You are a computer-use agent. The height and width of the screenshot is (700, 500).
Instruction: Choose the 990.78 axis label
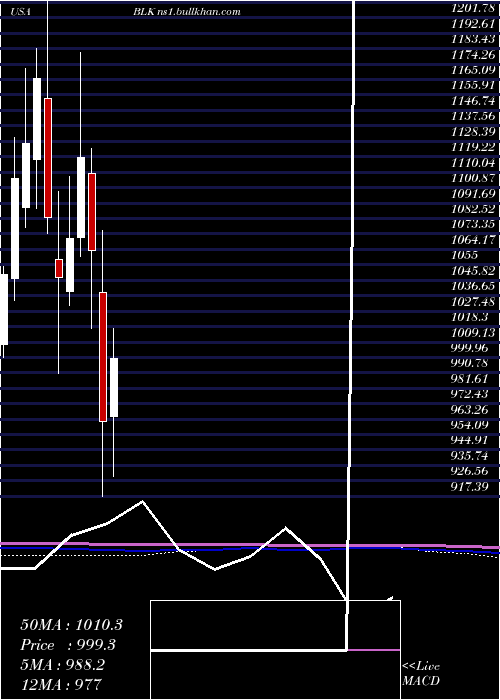470,363
